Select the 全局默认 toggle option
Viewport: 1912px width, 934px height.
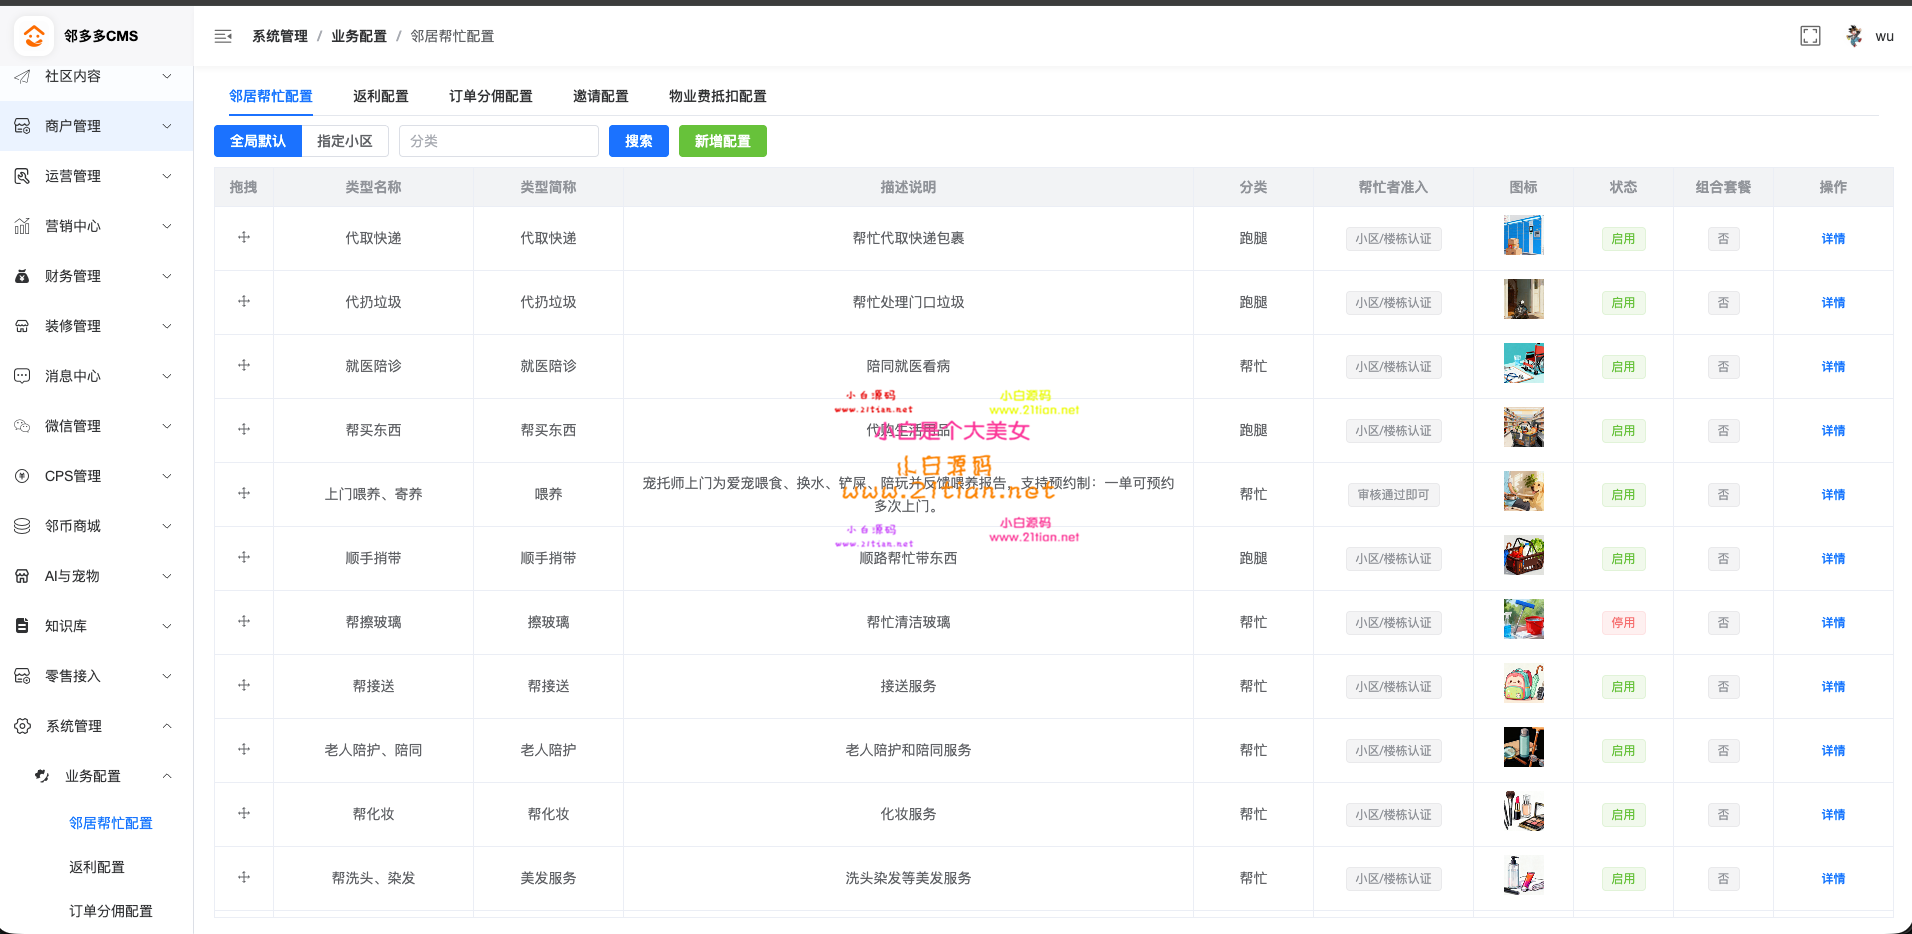coord(258,141)
